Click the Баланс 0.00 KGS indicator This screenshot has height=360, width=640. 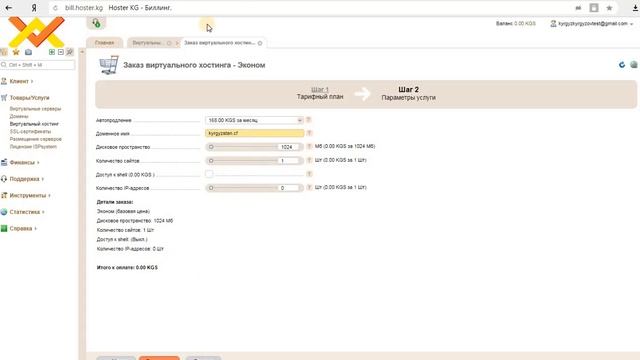point(516,24)
